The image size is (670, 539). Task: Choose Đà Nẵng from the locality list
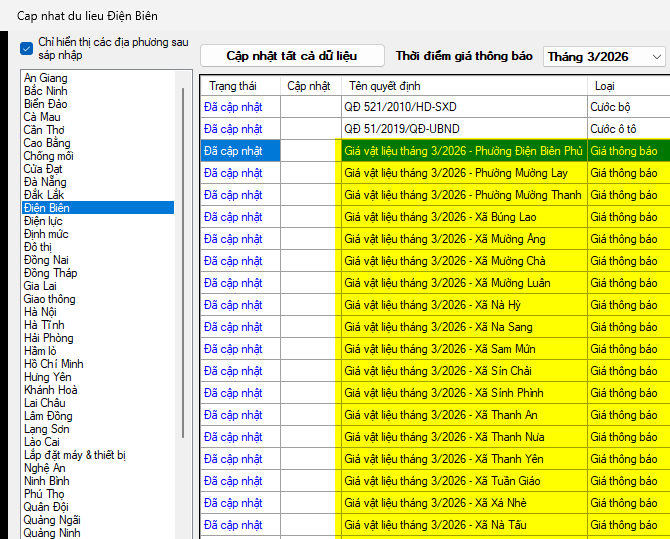(45, 182)
